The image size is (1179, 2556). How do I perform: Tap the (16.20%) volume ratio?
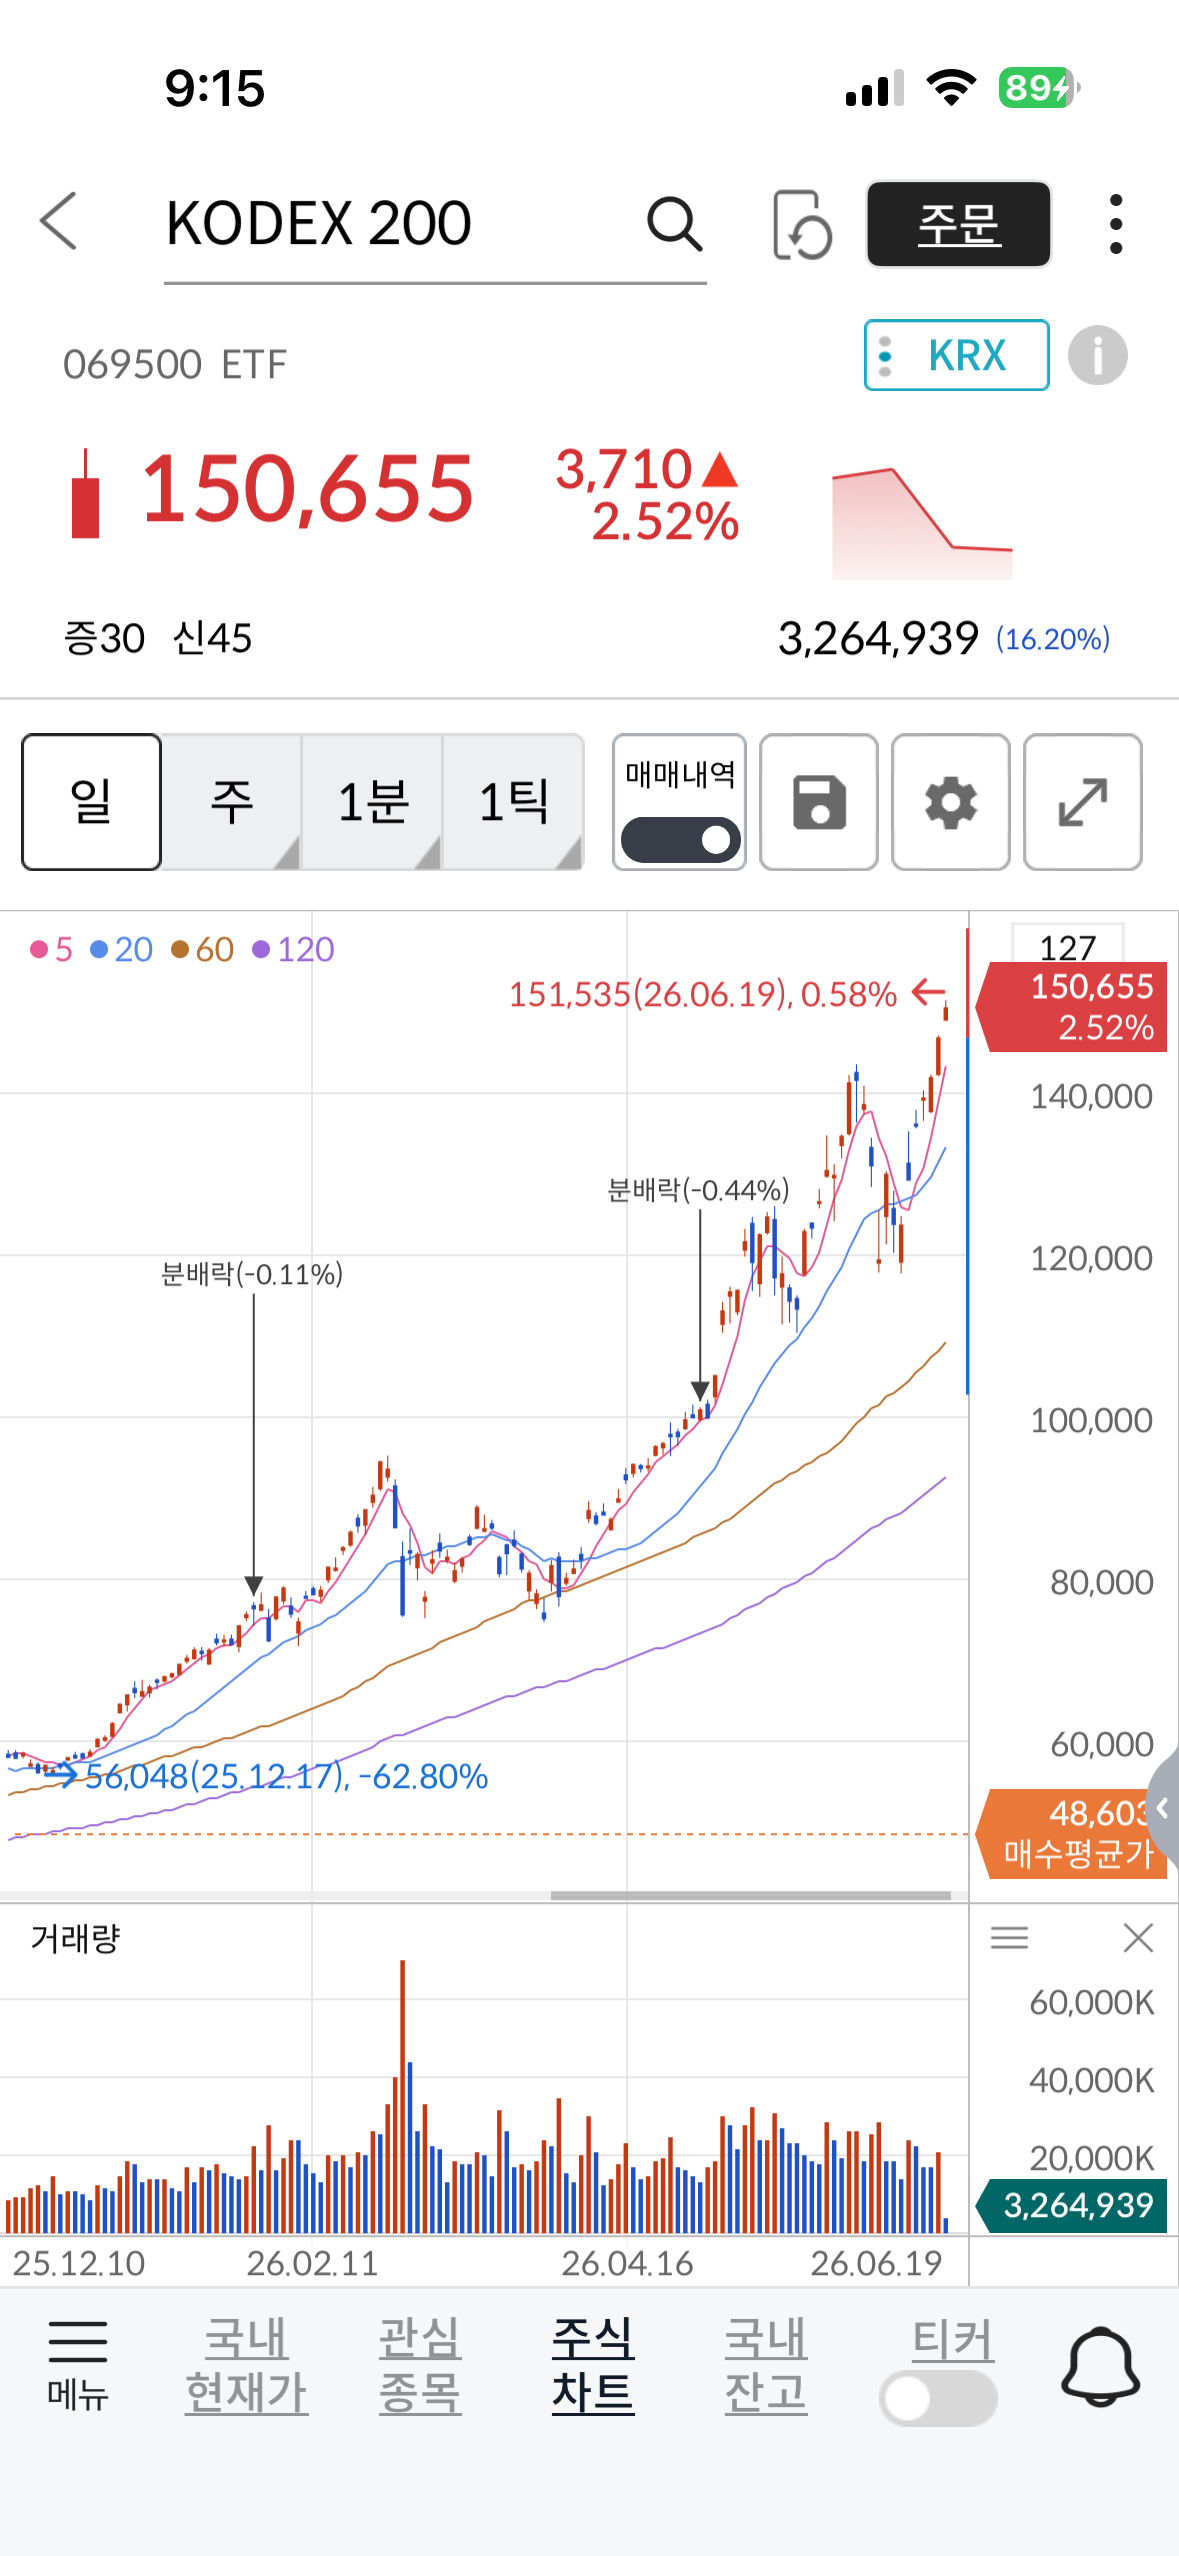point(1053,639)
